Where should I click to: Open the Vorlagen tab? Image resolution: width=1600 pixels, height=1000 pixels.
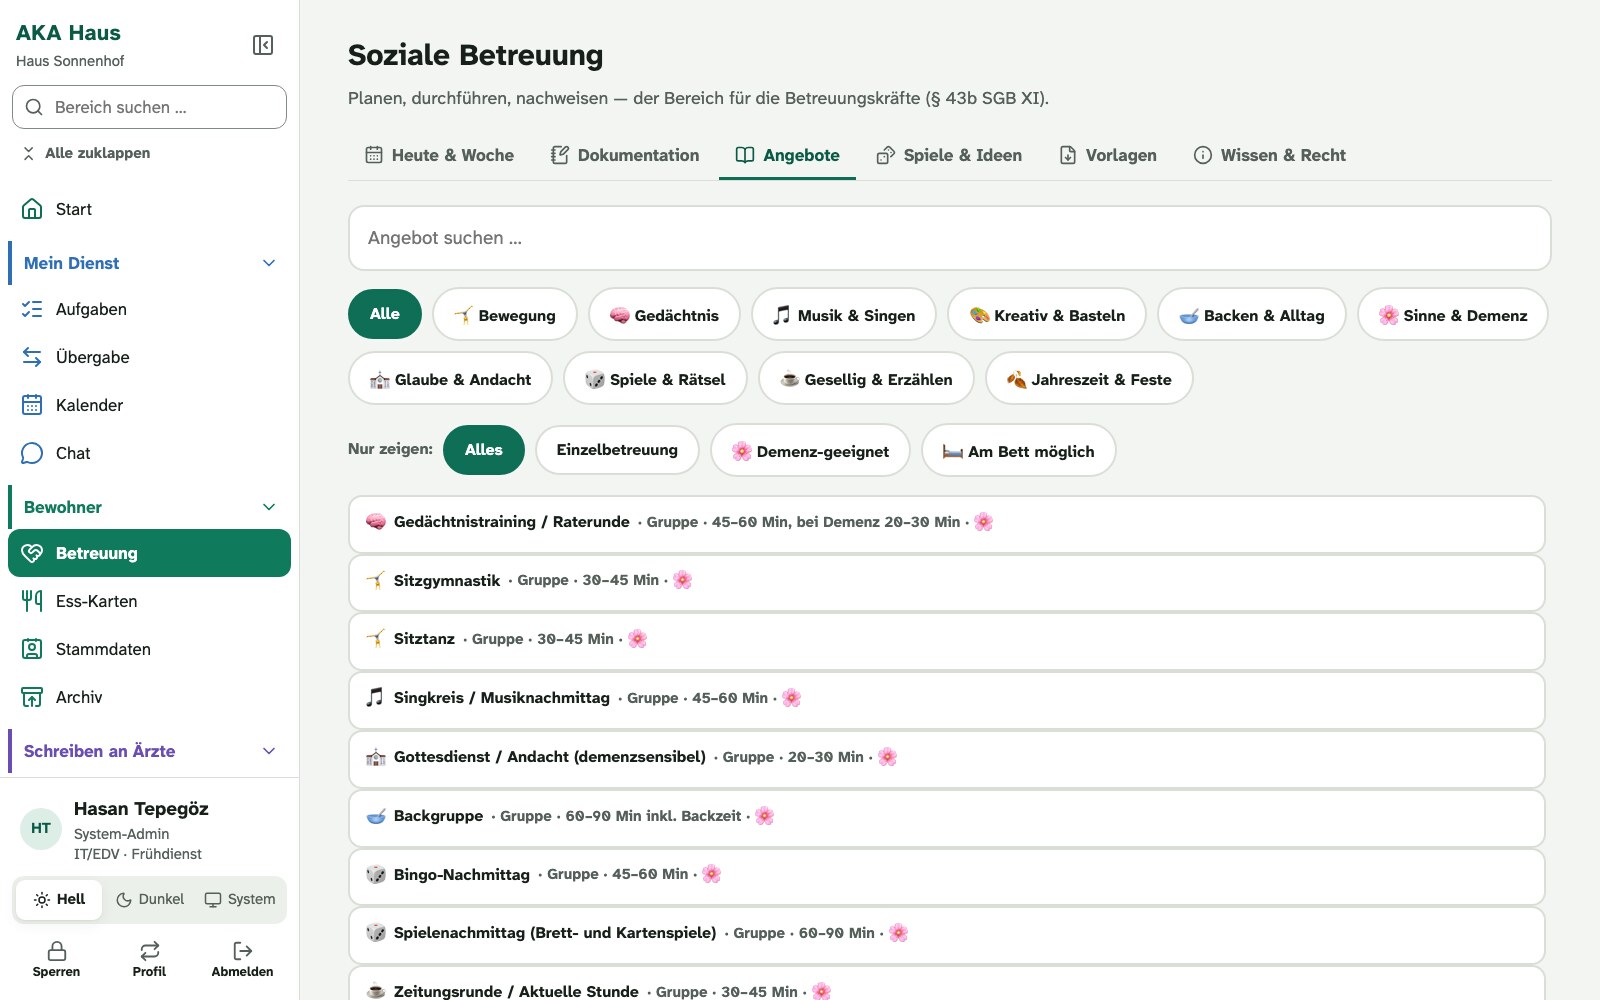click(1108, 155)
